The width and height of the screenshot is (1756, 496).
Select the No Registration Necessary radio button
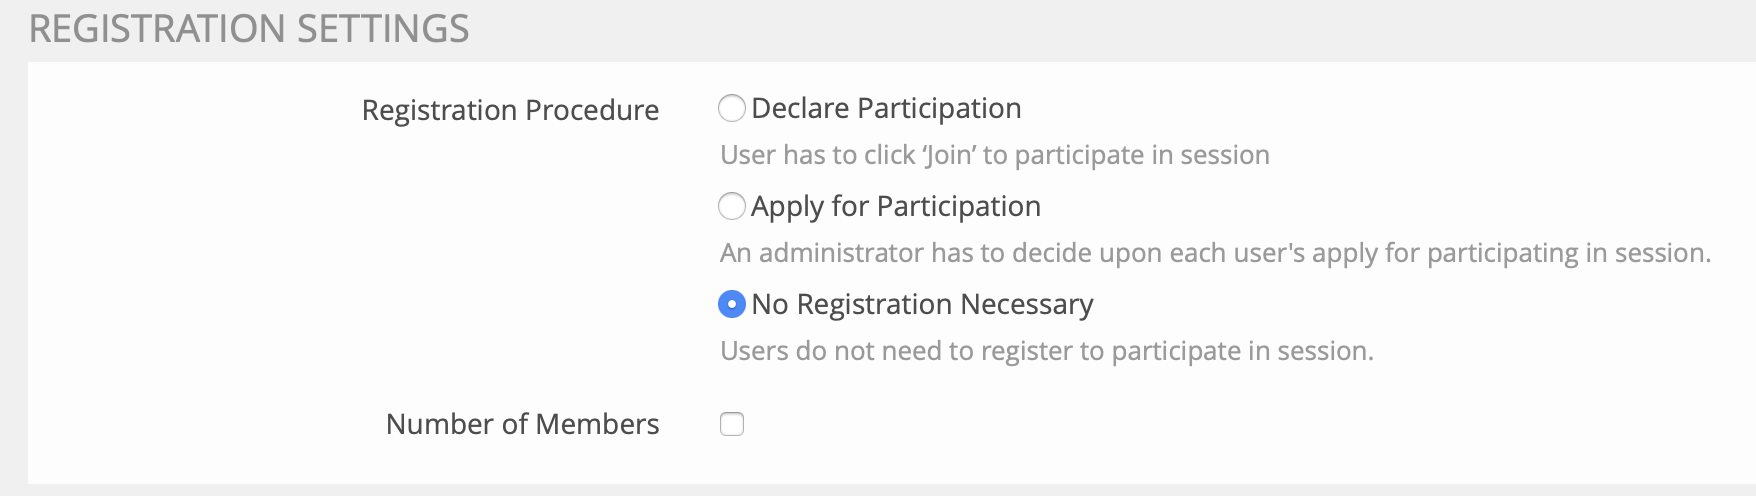732,304
